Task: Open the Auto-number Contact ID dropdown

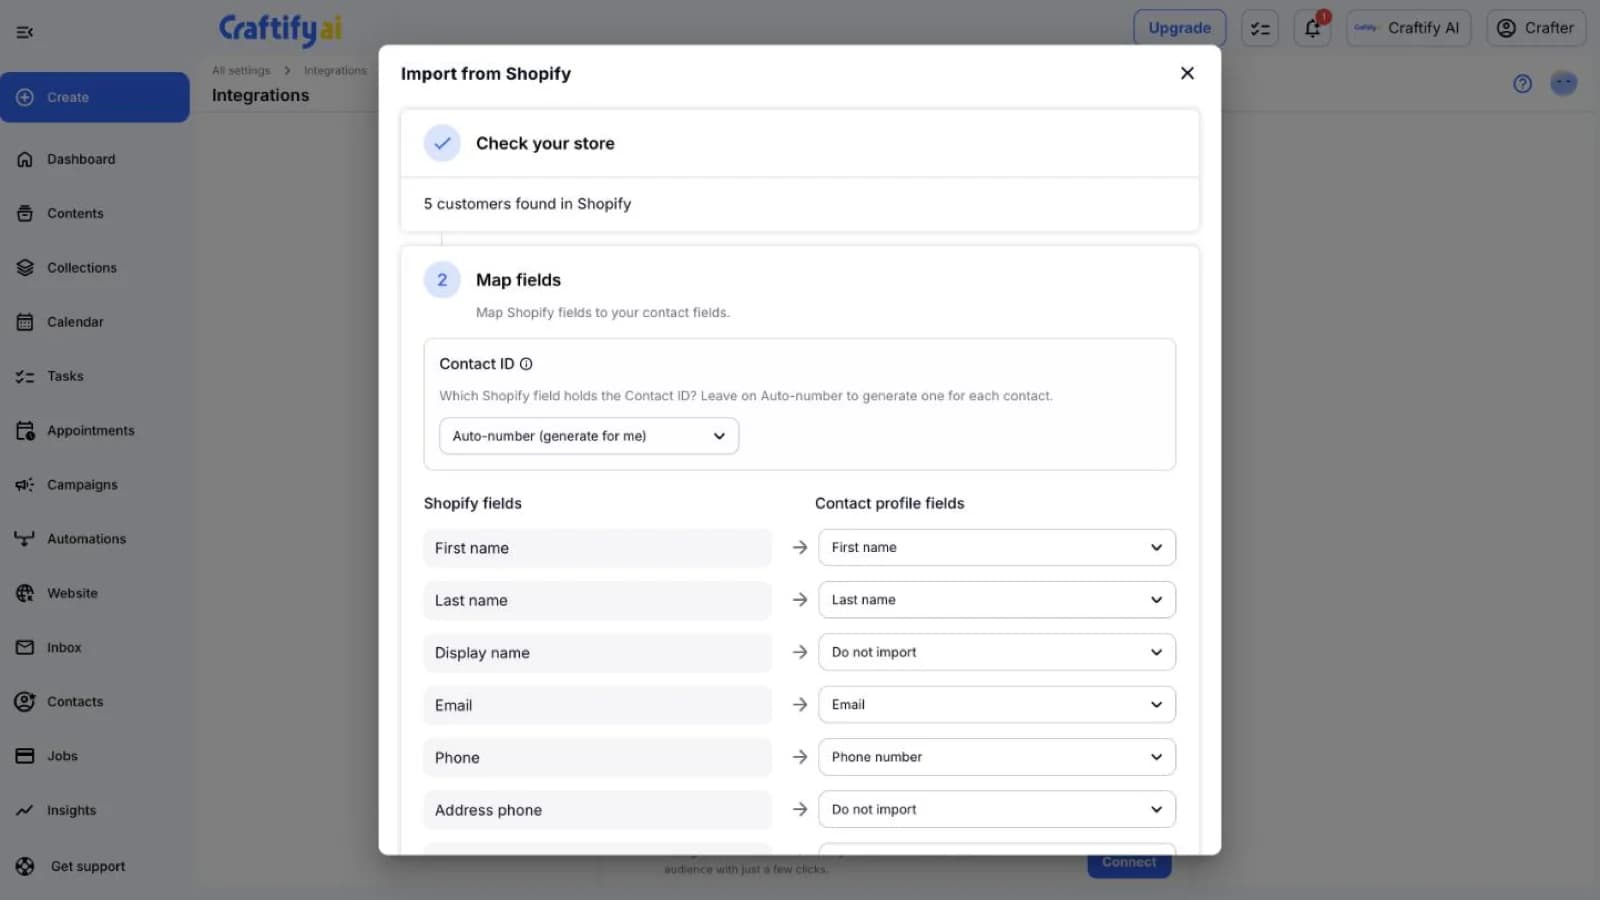Action: [x=589, y=436]
